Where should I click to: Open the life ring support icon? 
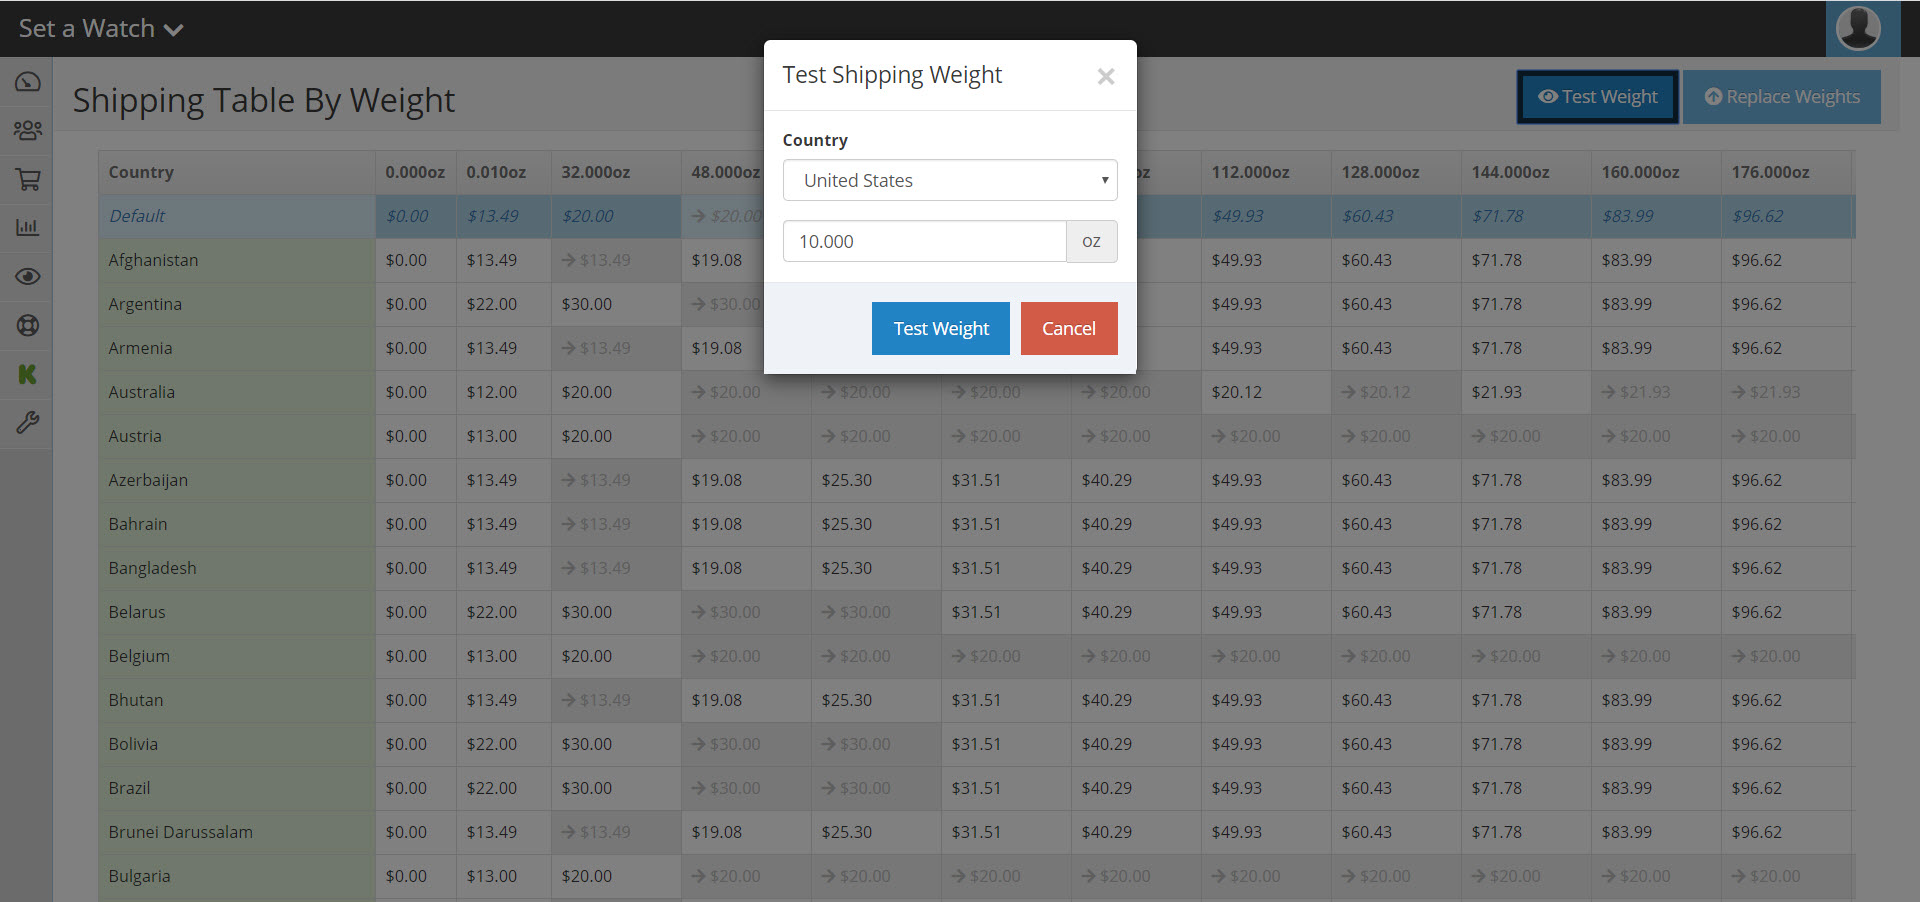pos(27,325)
